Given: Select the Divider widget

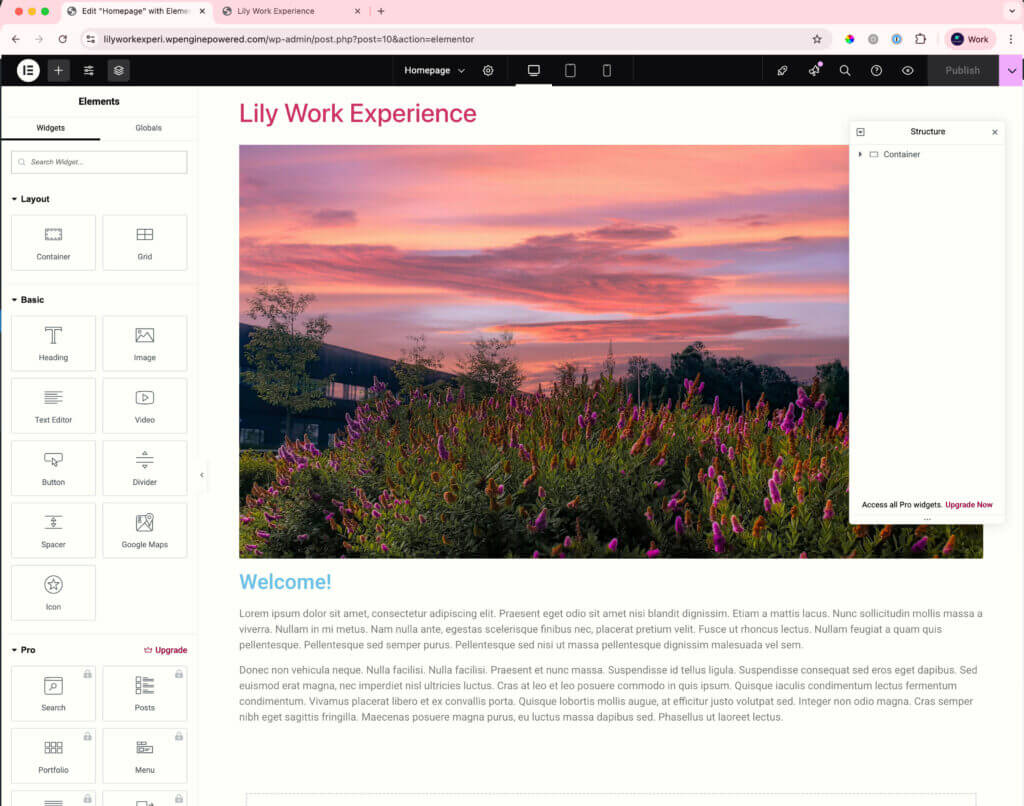Looking at the screenshot, I should click(x=145, y=468).
